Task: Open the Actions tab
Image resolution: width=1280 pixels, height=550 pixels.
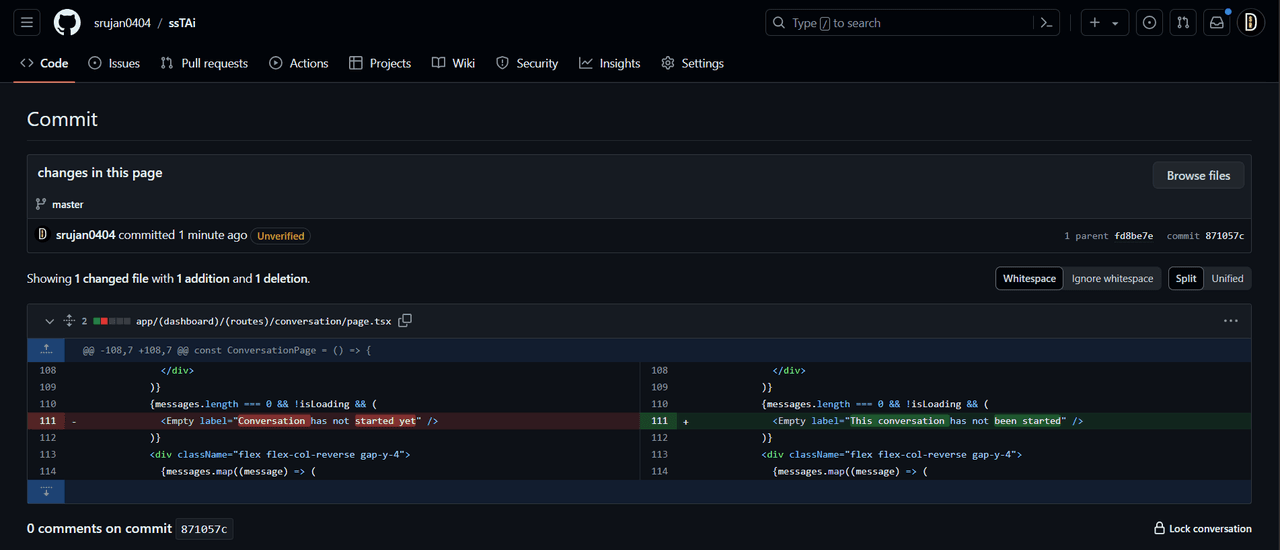Action: click(298, 63)
